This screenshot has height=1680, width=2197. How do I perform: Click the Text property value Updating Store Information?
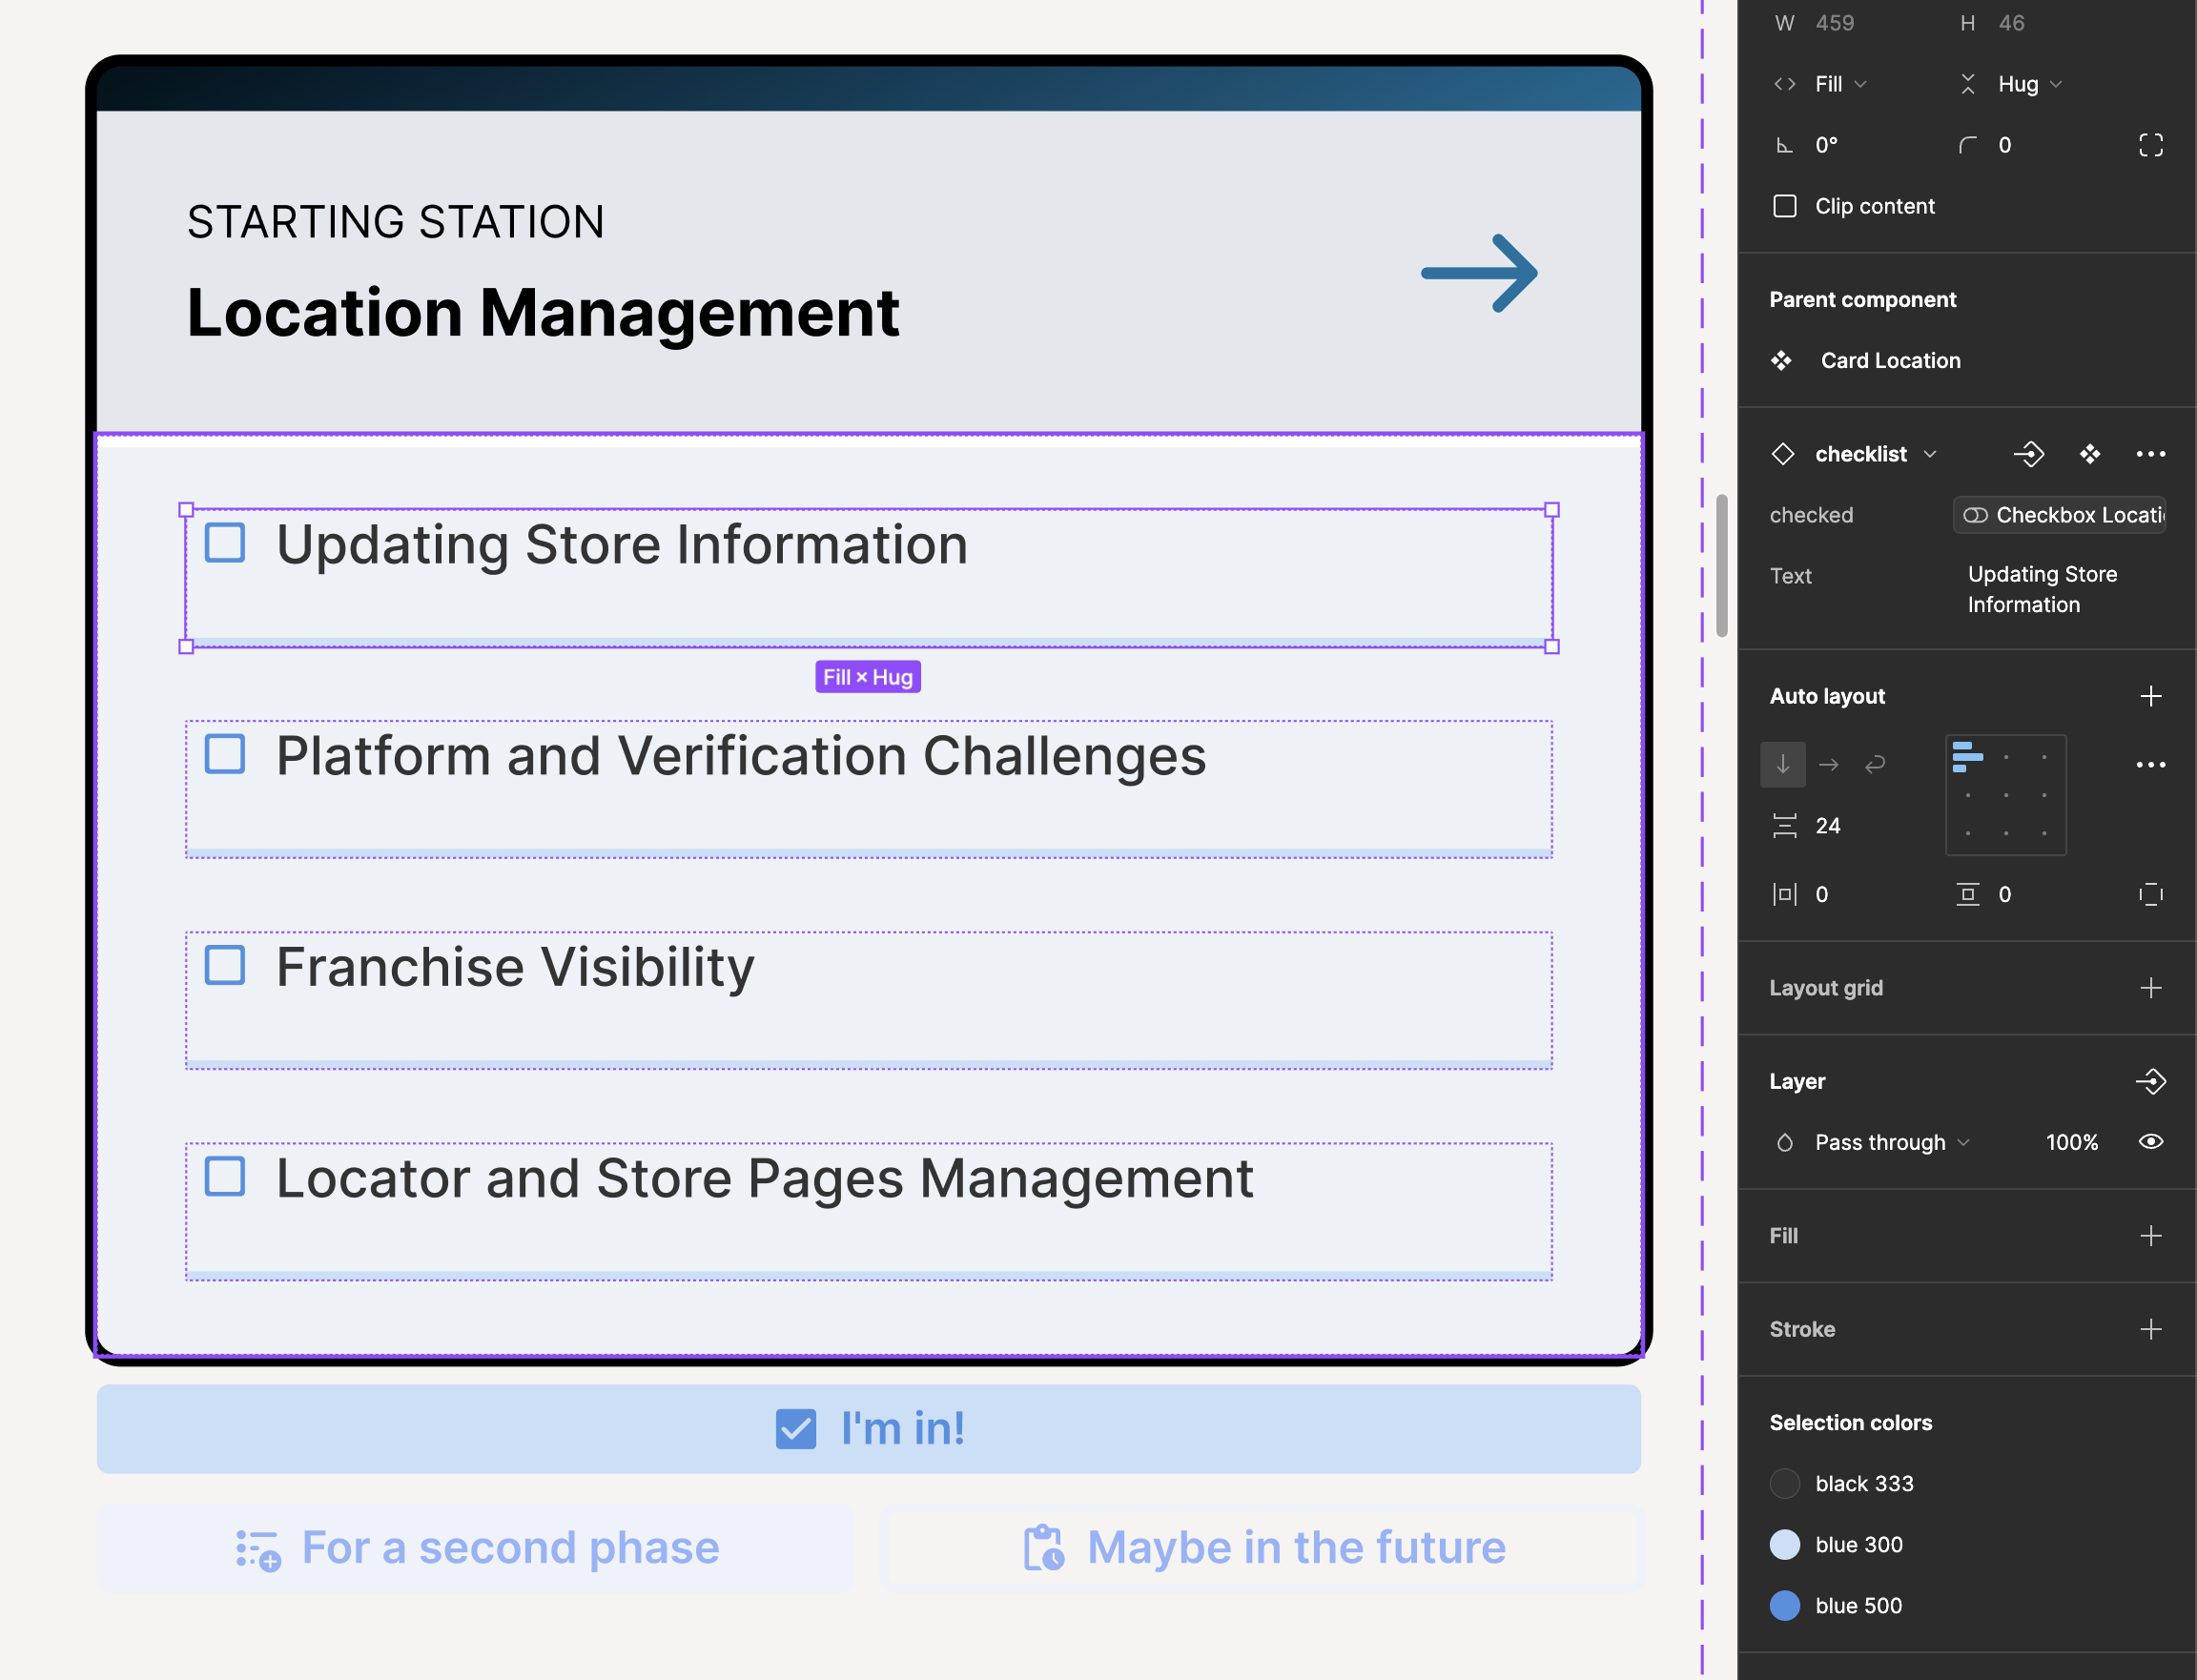click(x=2042, y=589)
